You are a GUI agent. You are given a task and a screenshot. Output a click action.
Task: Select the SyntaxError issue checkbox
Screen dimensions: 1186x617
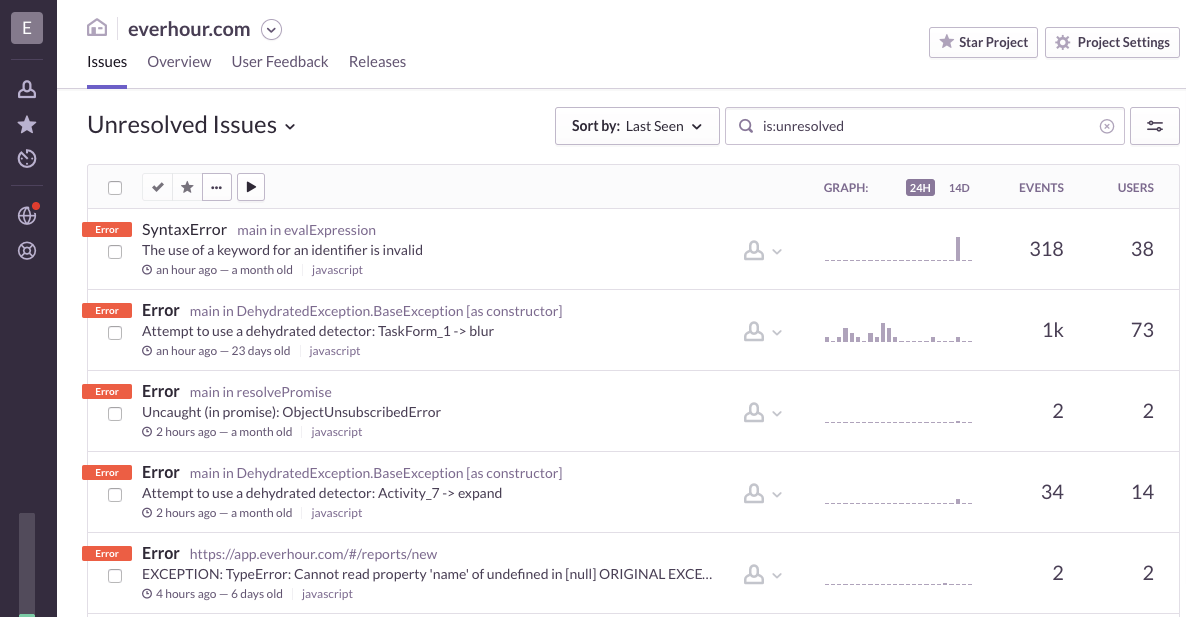pyautogui.click(x=115, y=252)
